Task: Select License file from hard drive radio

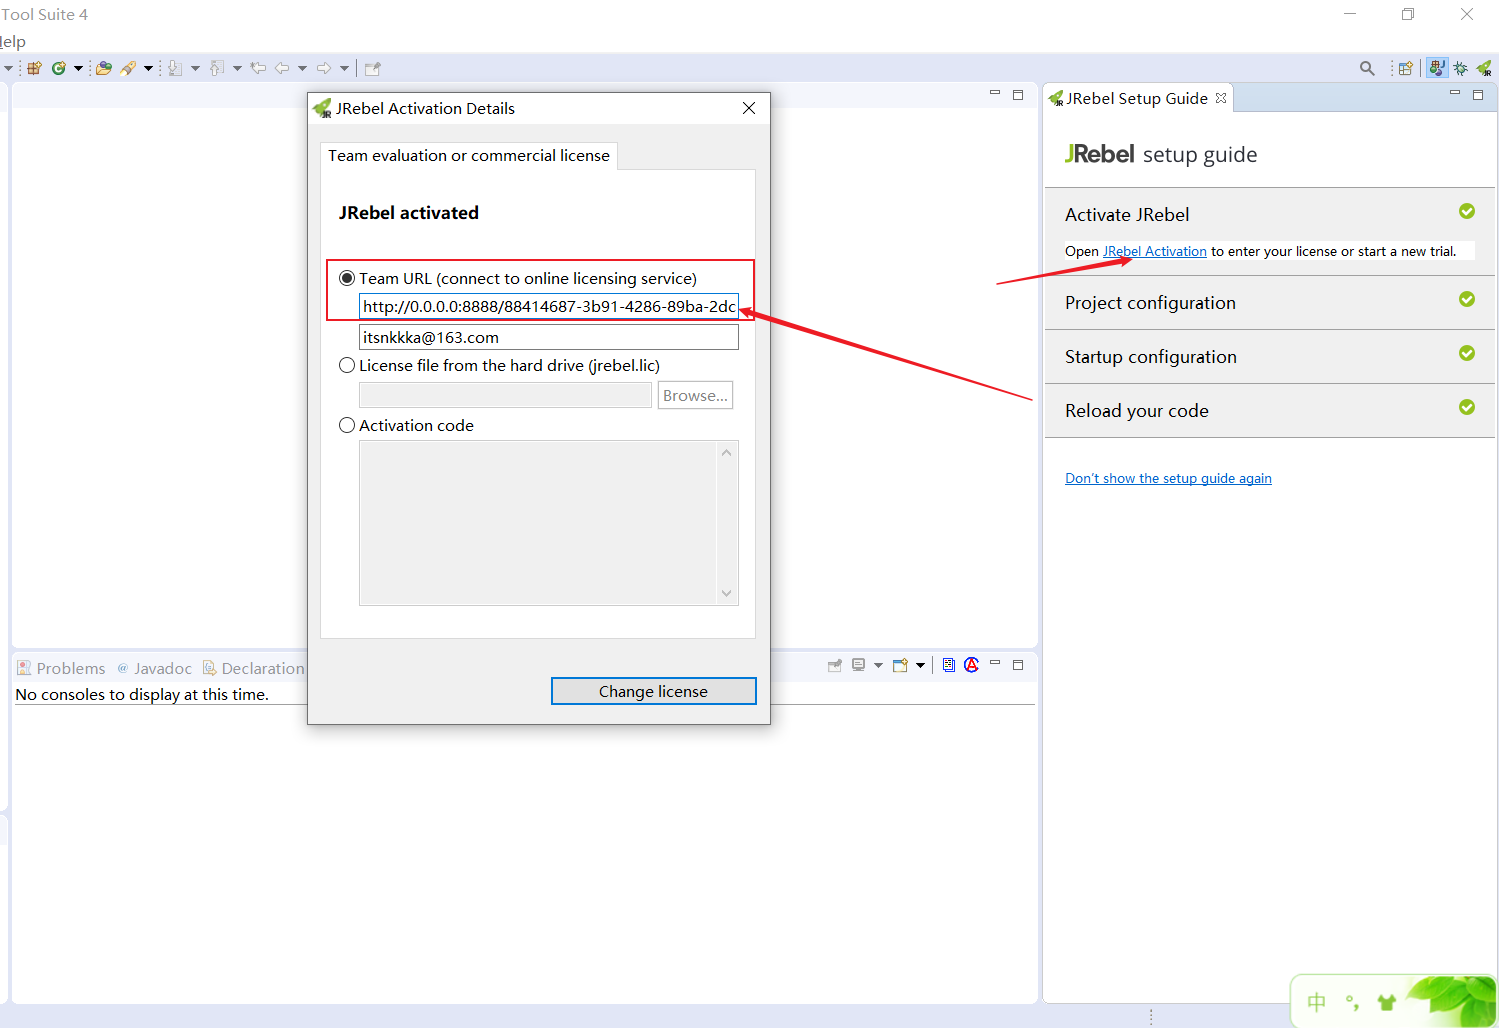Action: pyautogui.click(x=347, y=365)
